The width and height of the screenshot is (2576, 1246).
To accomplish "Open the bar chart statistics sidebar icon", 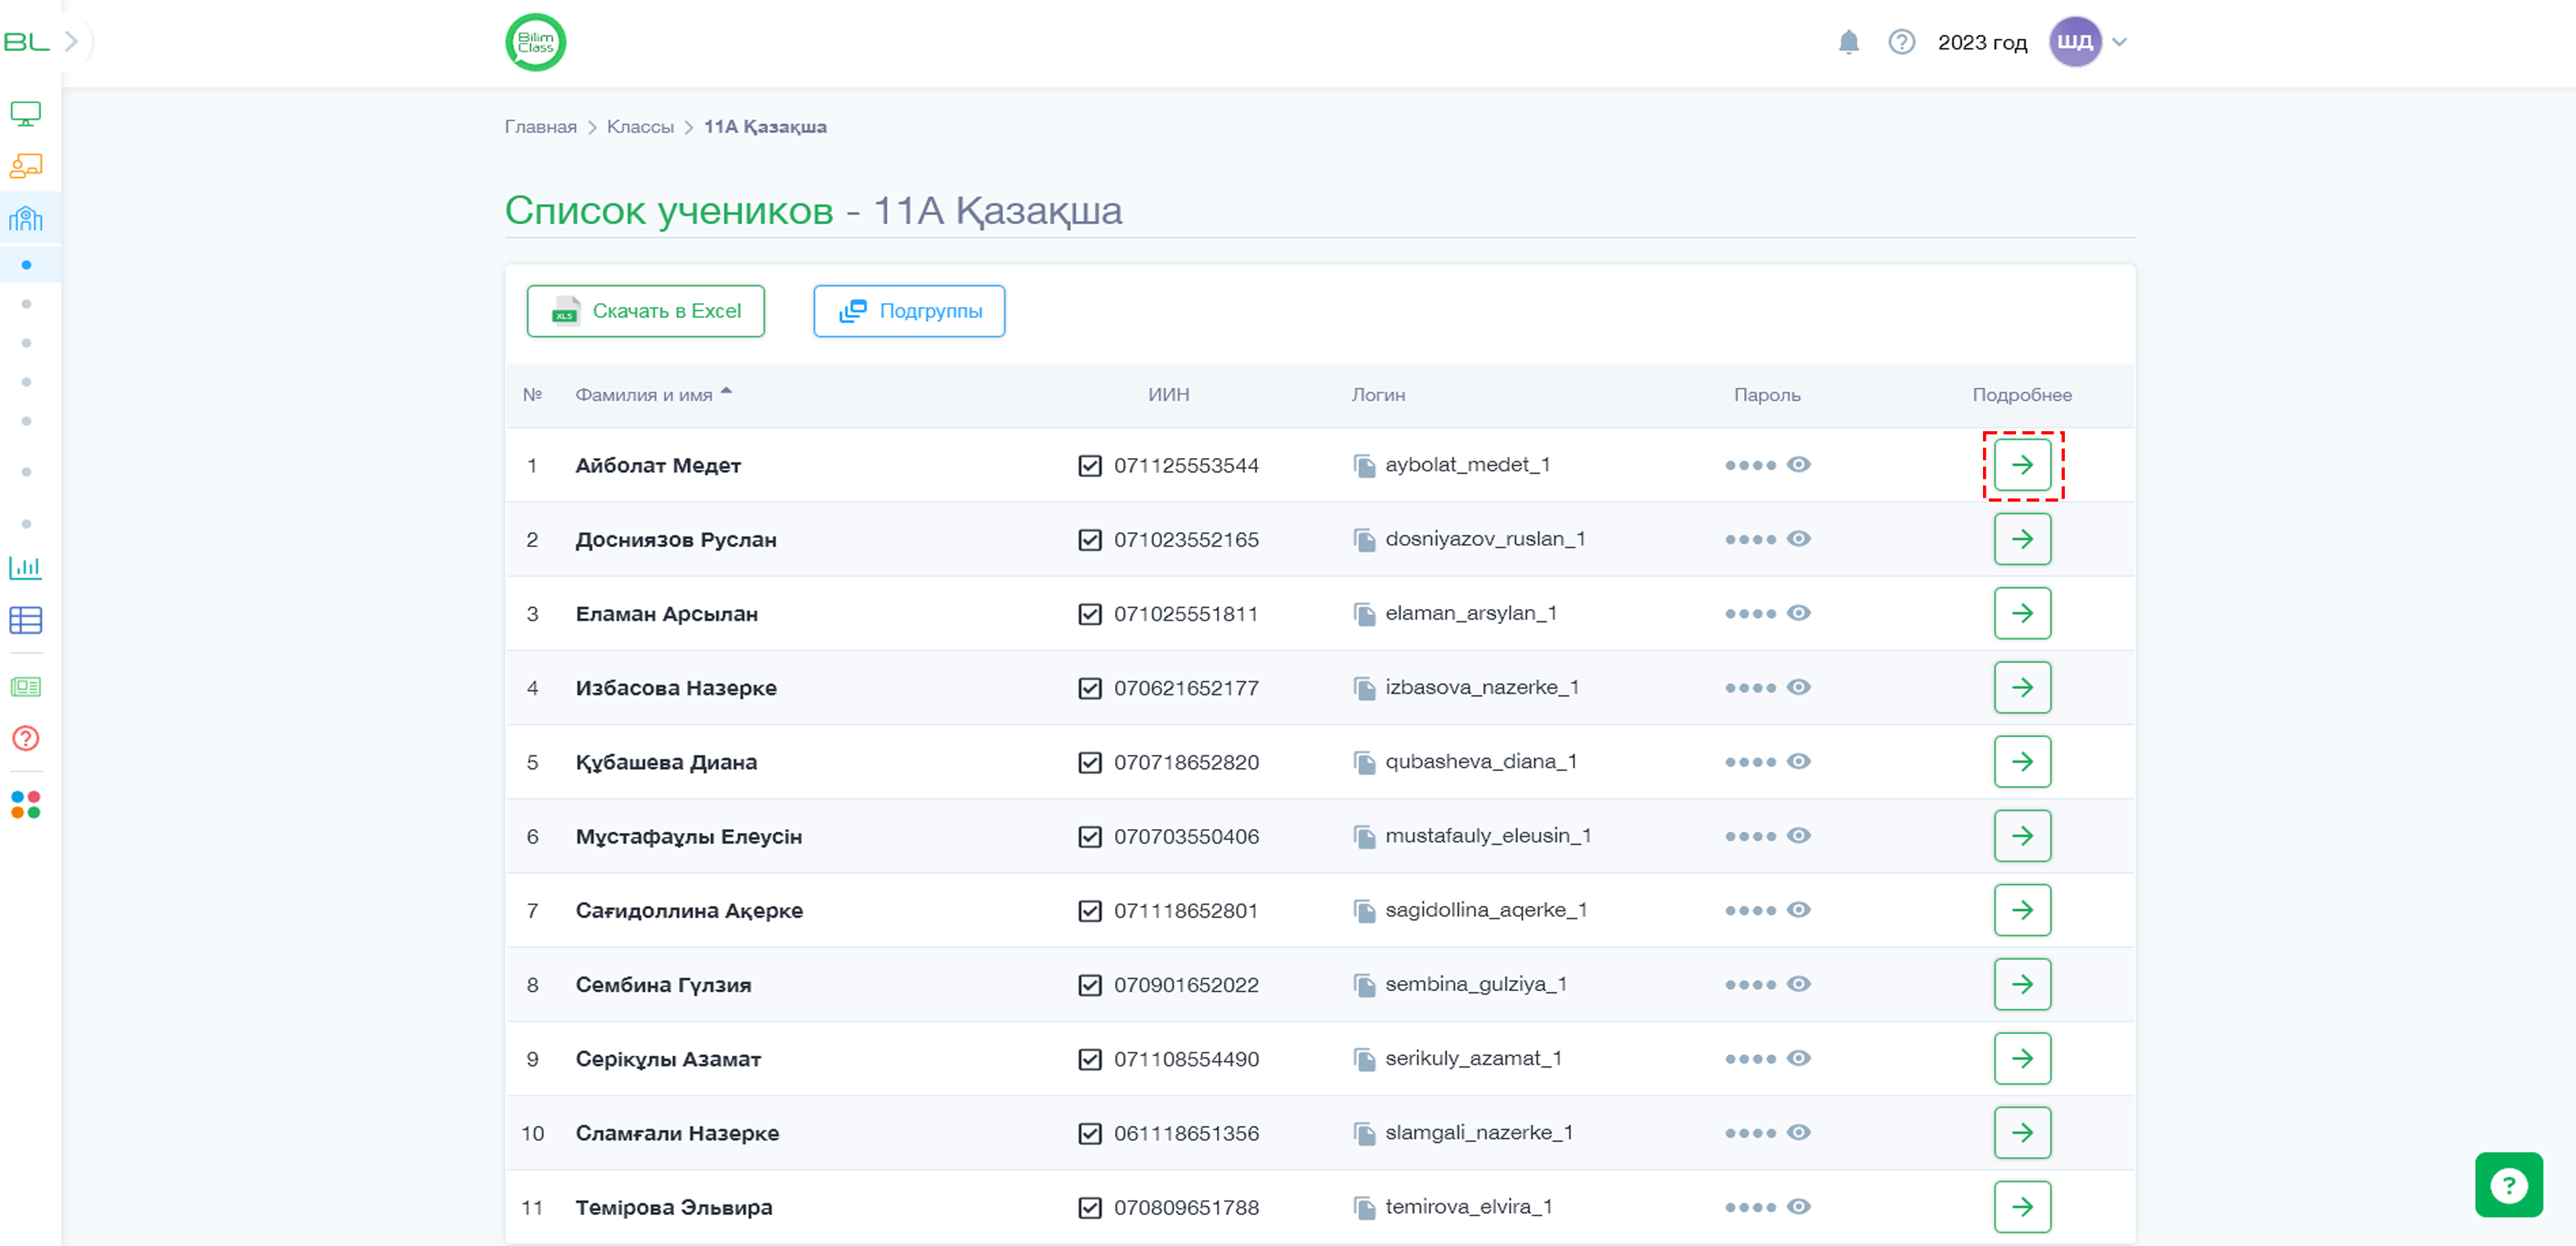I will pyautogui.click(x=25, y=568).
